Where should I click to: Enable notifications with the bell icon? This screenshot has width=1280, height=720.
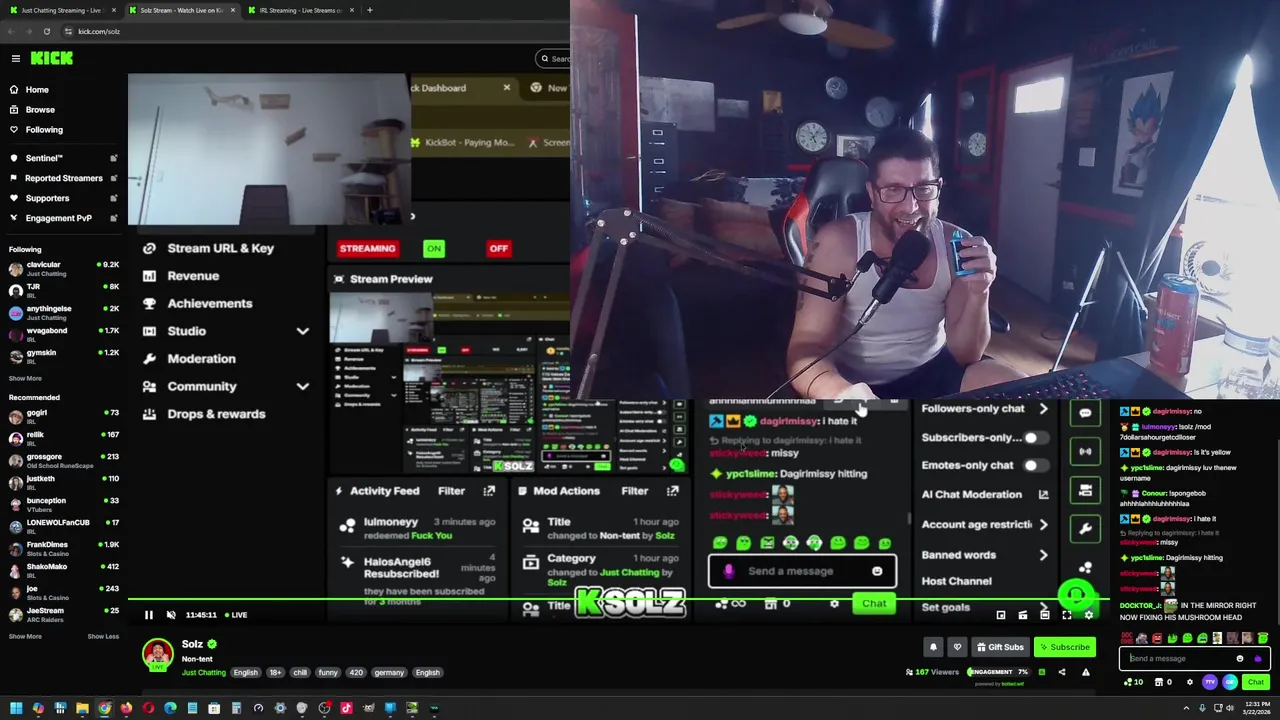point(933,647)
